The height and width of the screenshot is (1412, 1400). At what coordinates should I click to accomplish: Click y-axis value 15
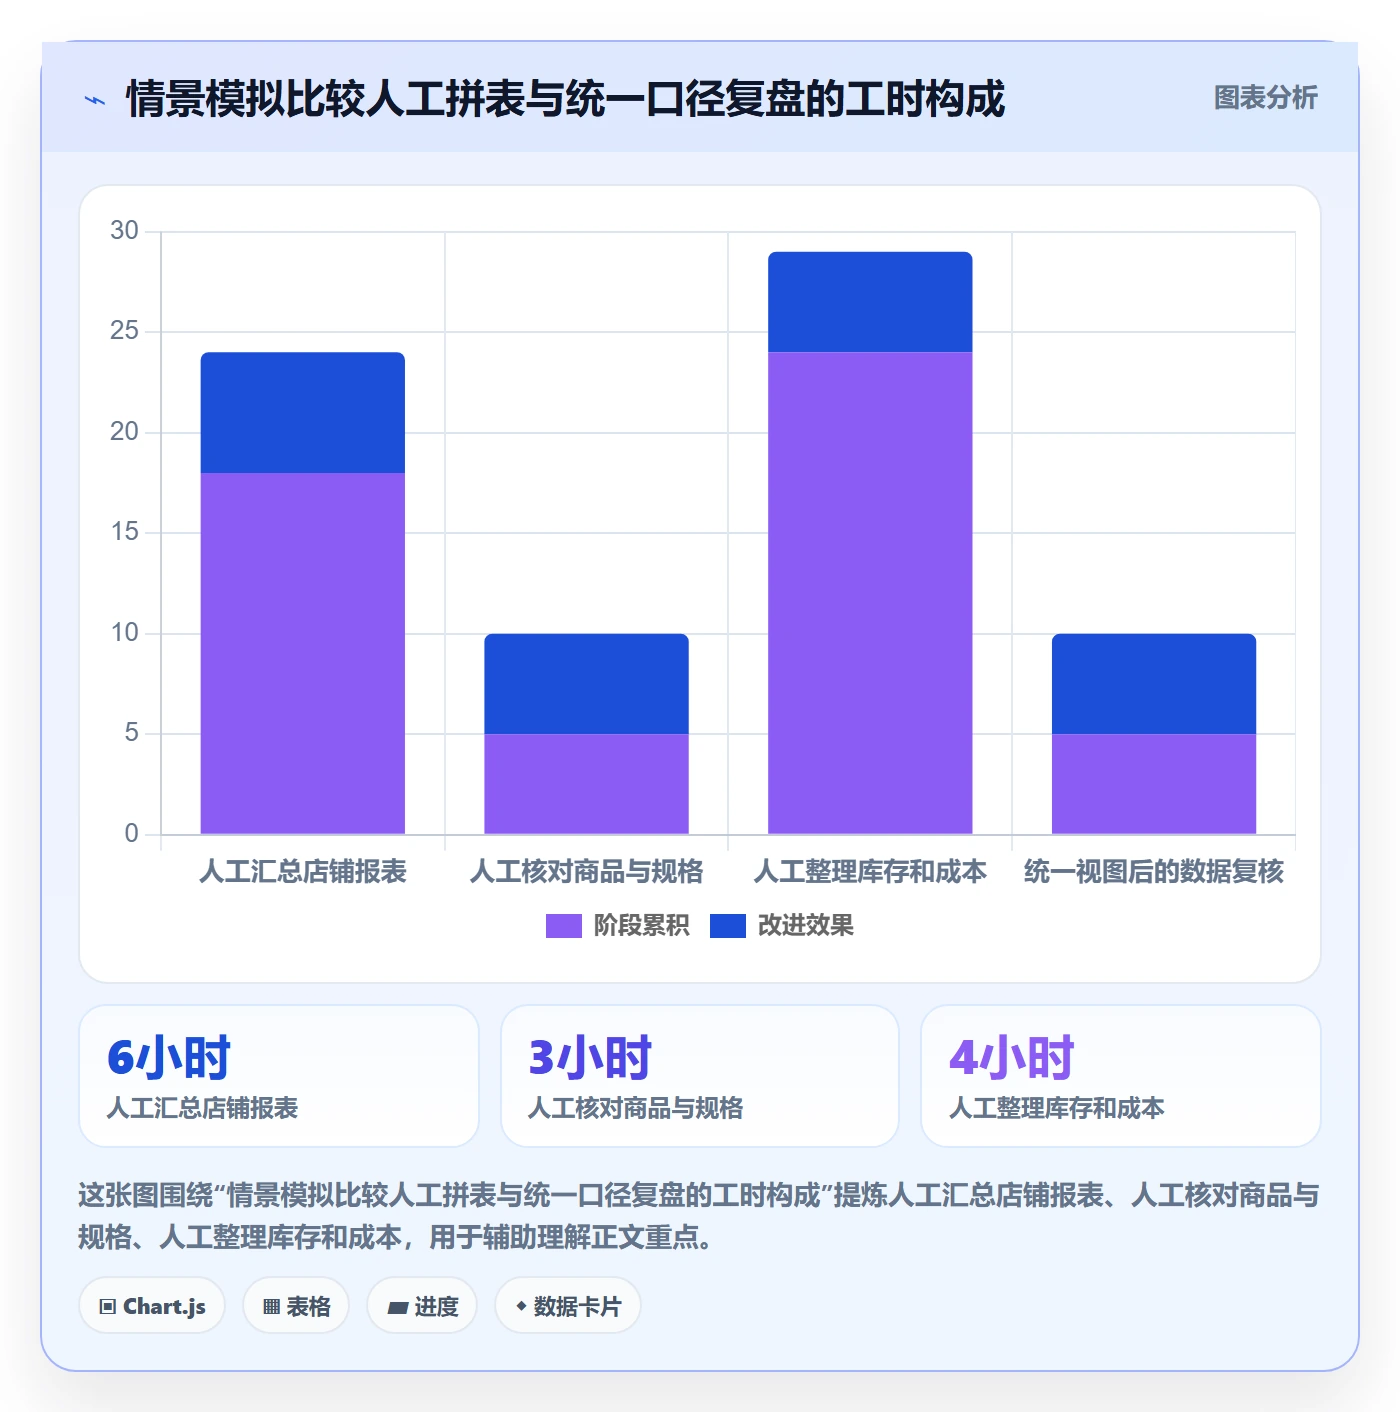tap(125, 532)
